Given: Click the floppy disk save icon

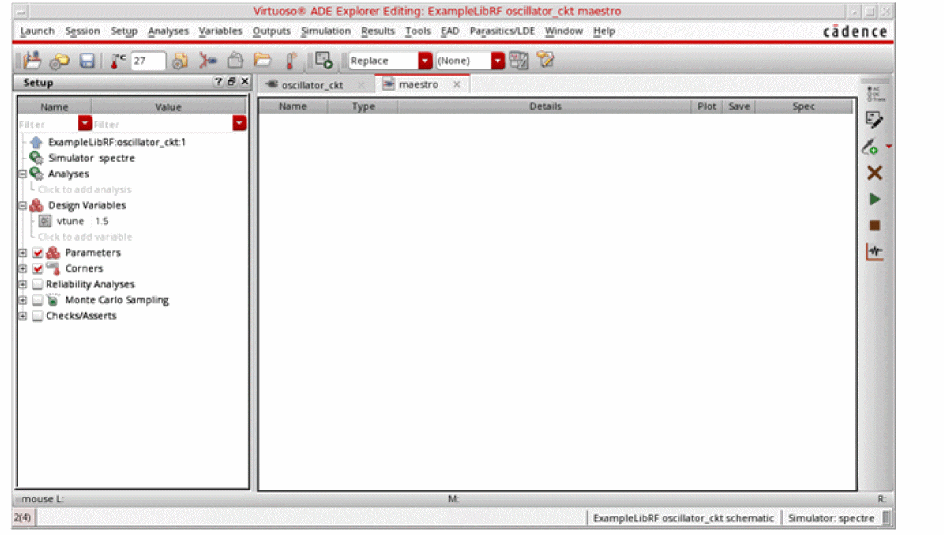Looking at the screenshot, I should coord(87,61).
